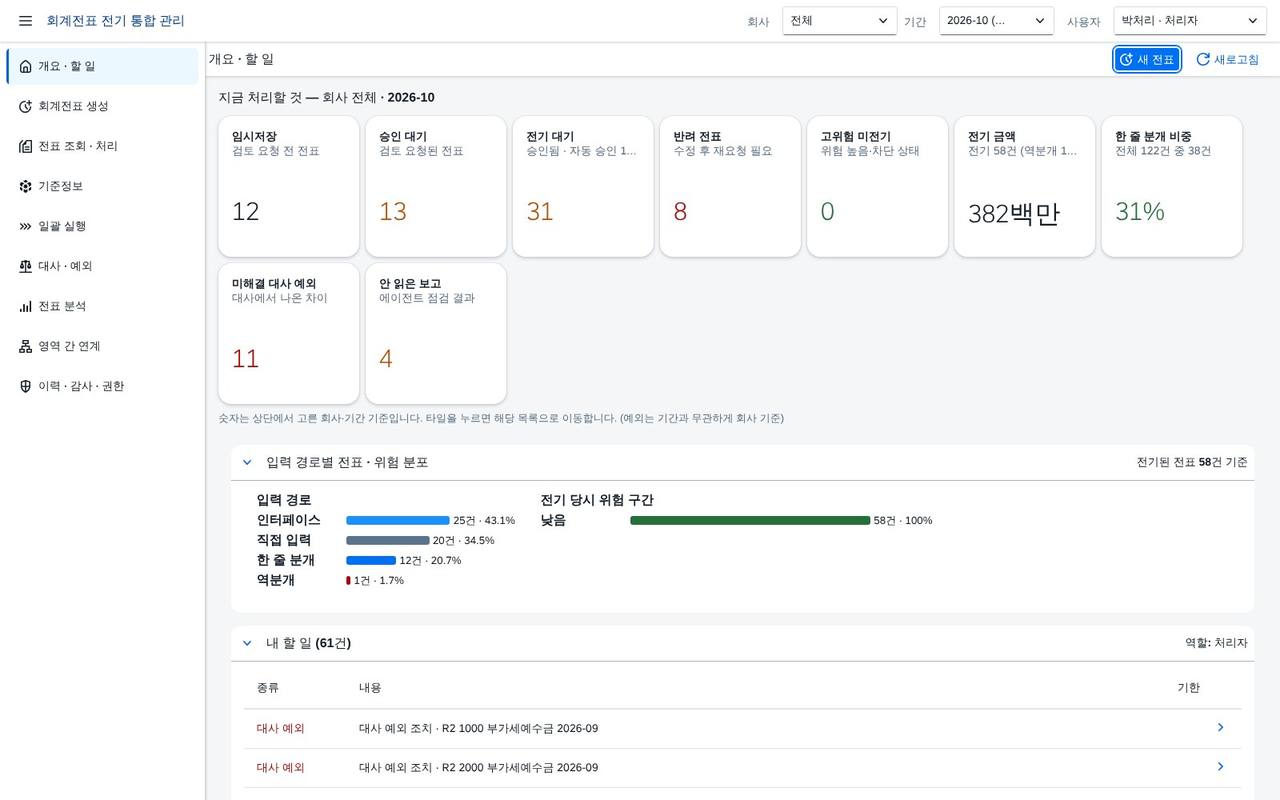Image resolution: width=1280 pixels, height=800 pixels.
Task: Select the 영역 간 연계 hierarchy icon
Action: (25, 346)
